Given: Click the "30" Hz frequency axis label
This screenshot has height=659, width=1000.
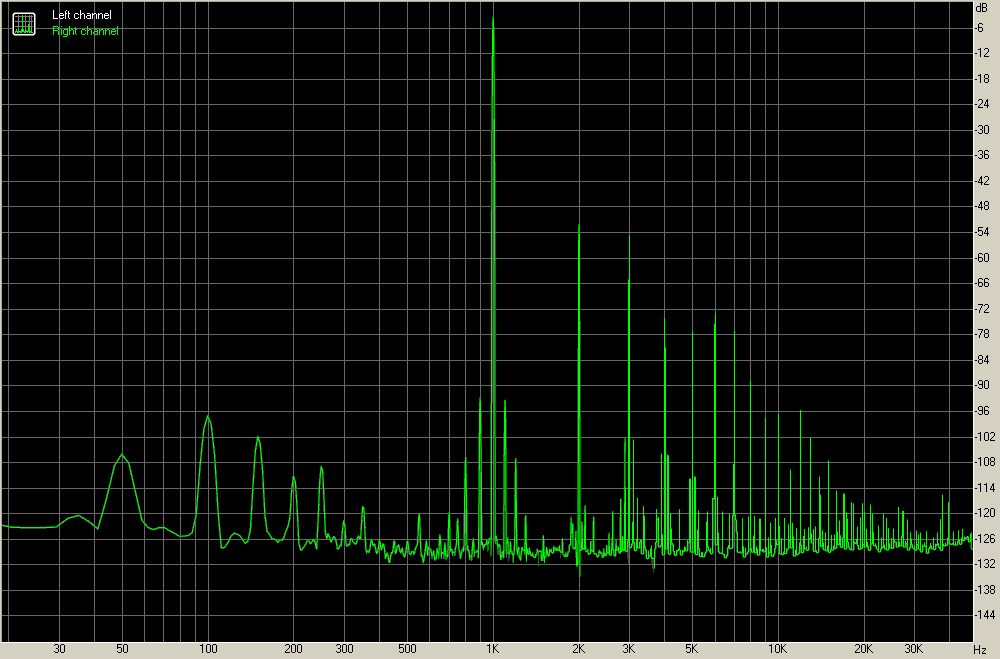Looking at the screenshot, I should coord(59,649).
